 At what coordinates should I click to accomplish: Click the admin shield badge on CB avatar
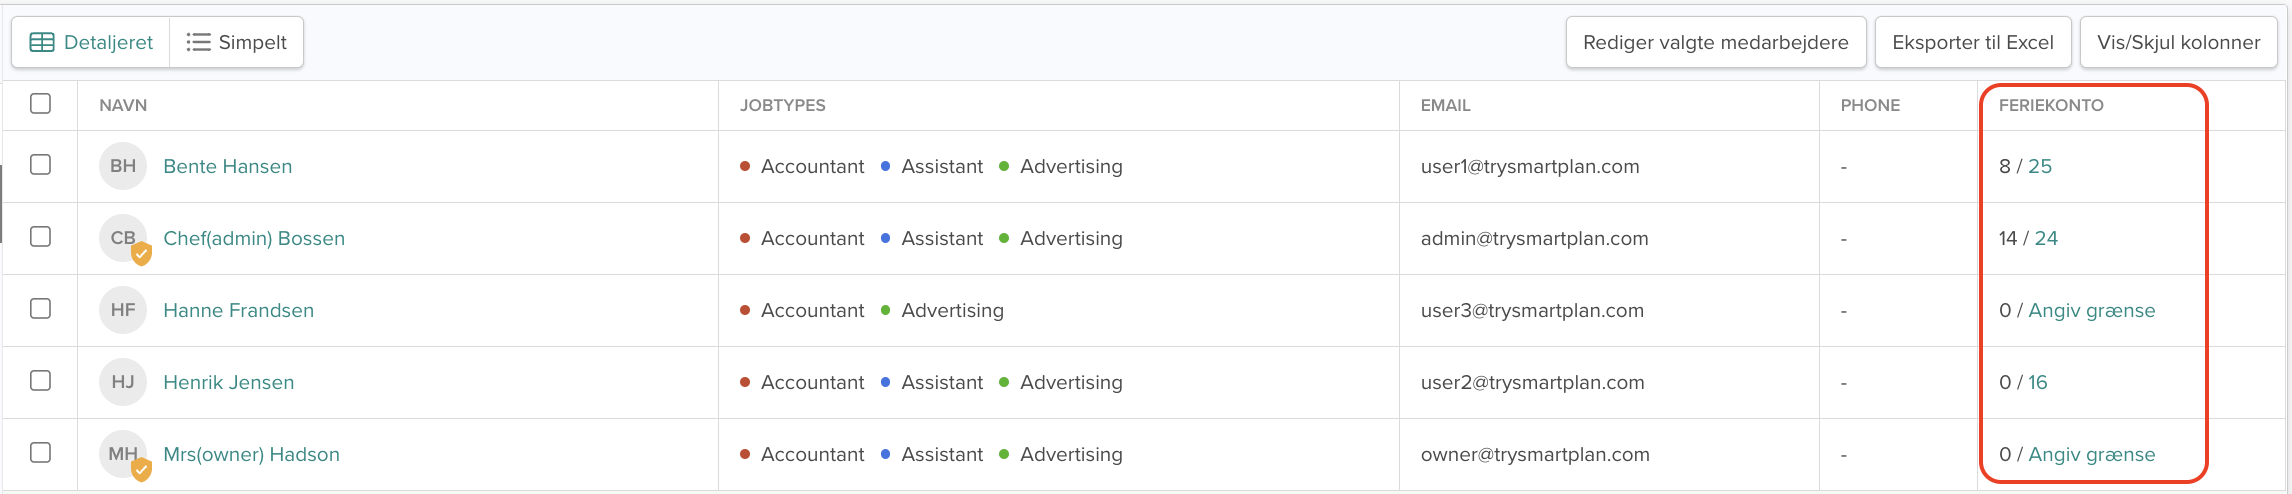(142, 254)
